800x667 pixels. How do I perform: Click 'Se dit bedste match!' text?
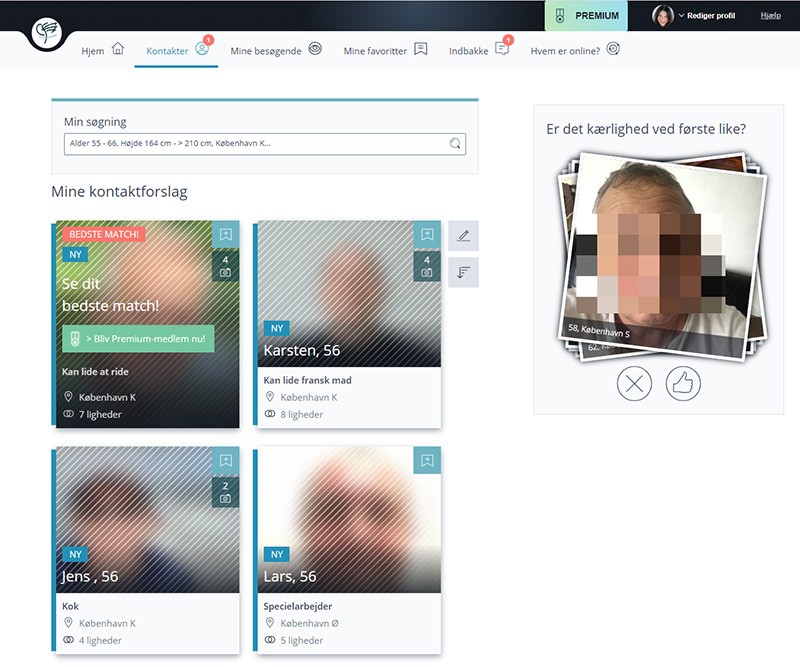tap(110, 294)
